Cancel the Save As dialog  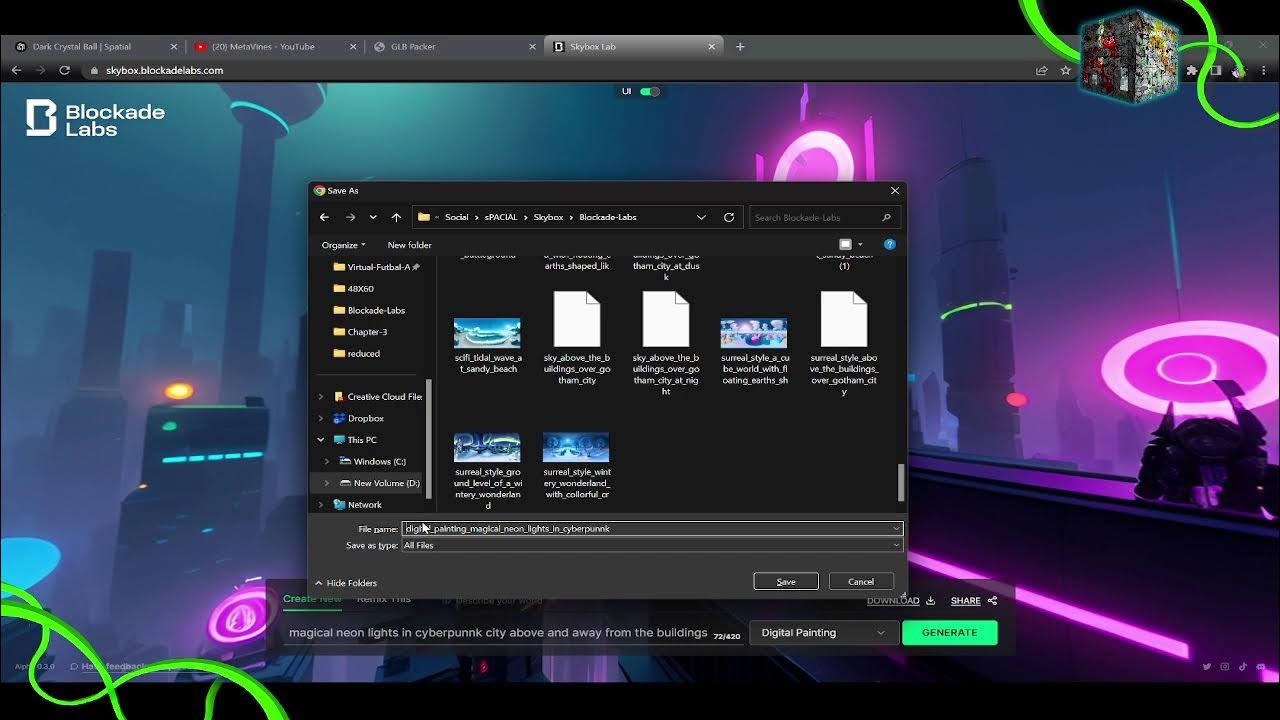point(861,581)
